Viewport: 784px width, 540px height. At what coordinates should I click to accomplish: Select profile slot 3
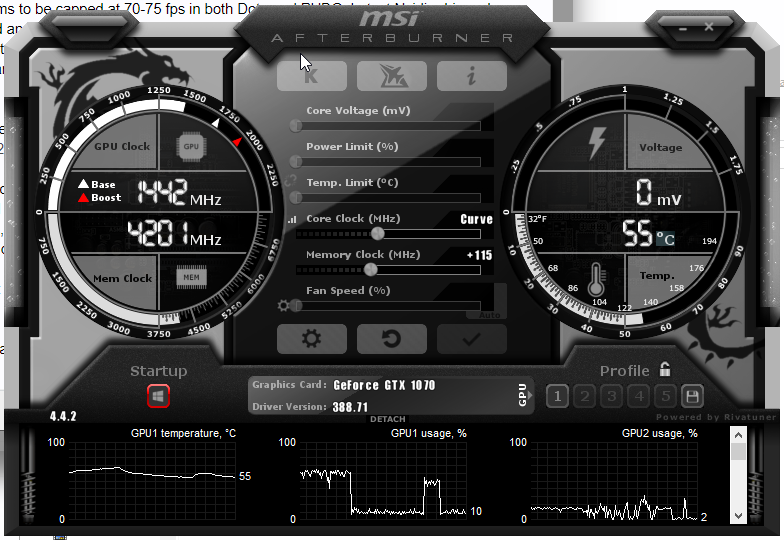[x=612, y=396]
